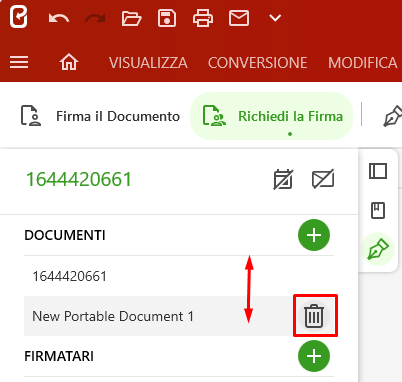Go to the Home tab
The width and height of the screenshot is (402, 382).
point(69,62)
